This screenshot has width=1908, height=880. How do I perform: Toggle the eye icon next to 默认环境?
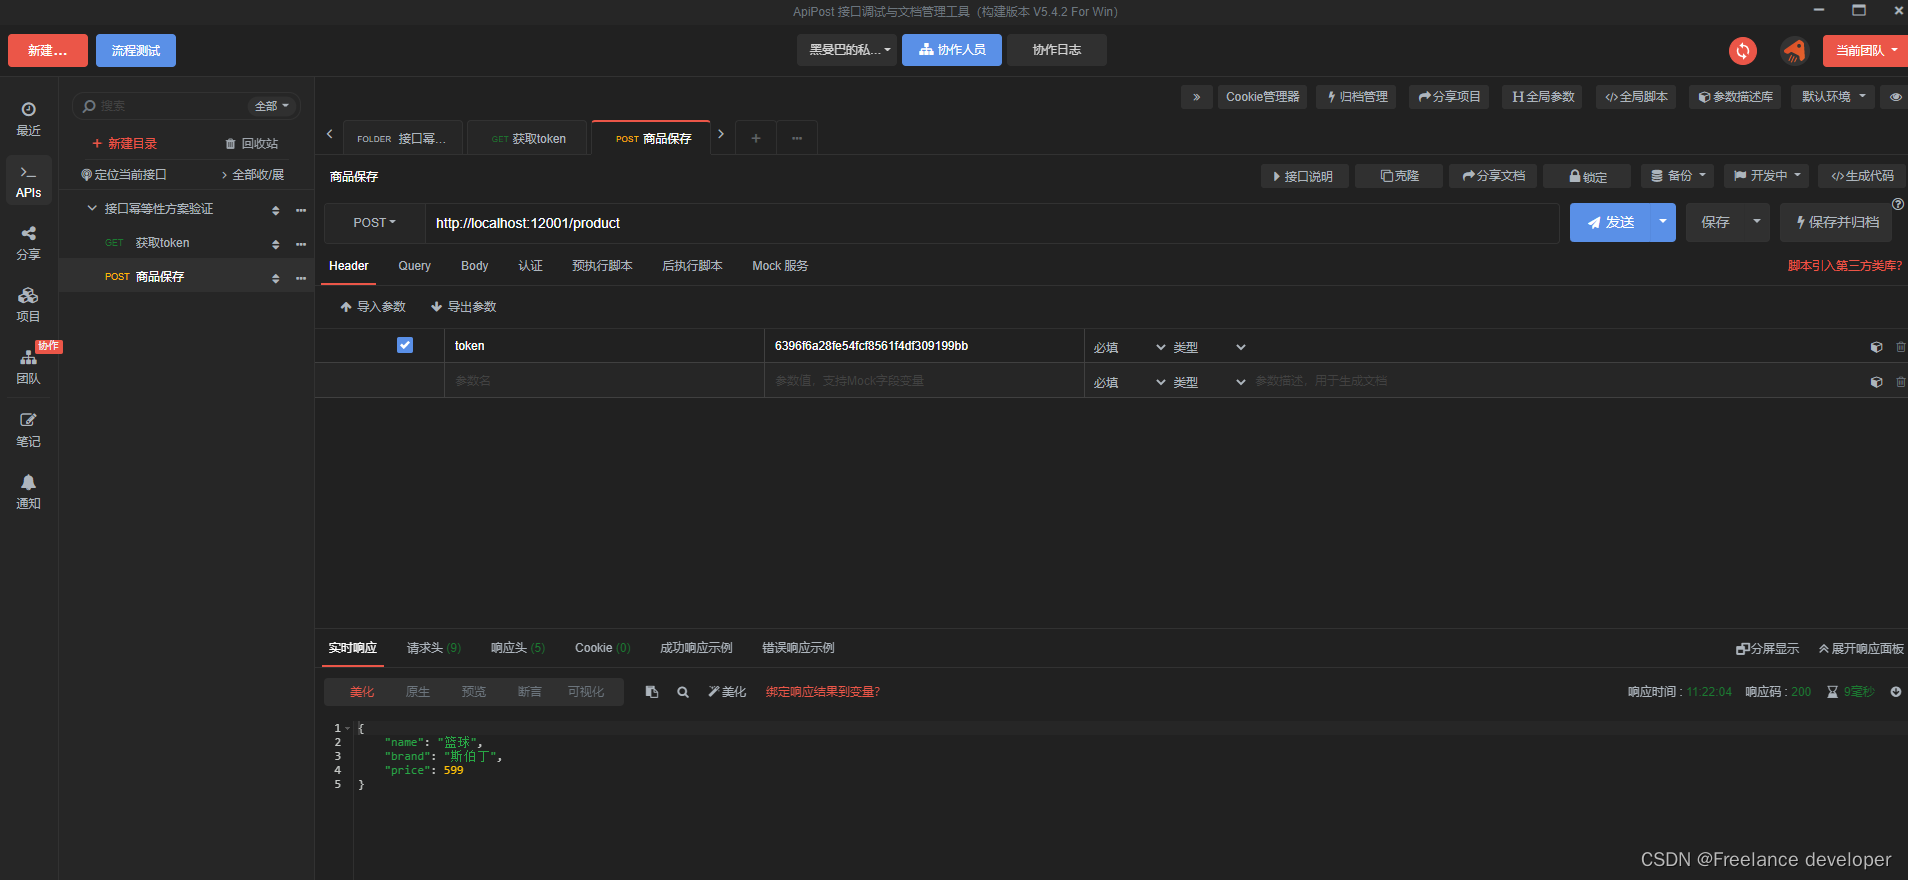pyautogui.click(x=1895, y=97)
